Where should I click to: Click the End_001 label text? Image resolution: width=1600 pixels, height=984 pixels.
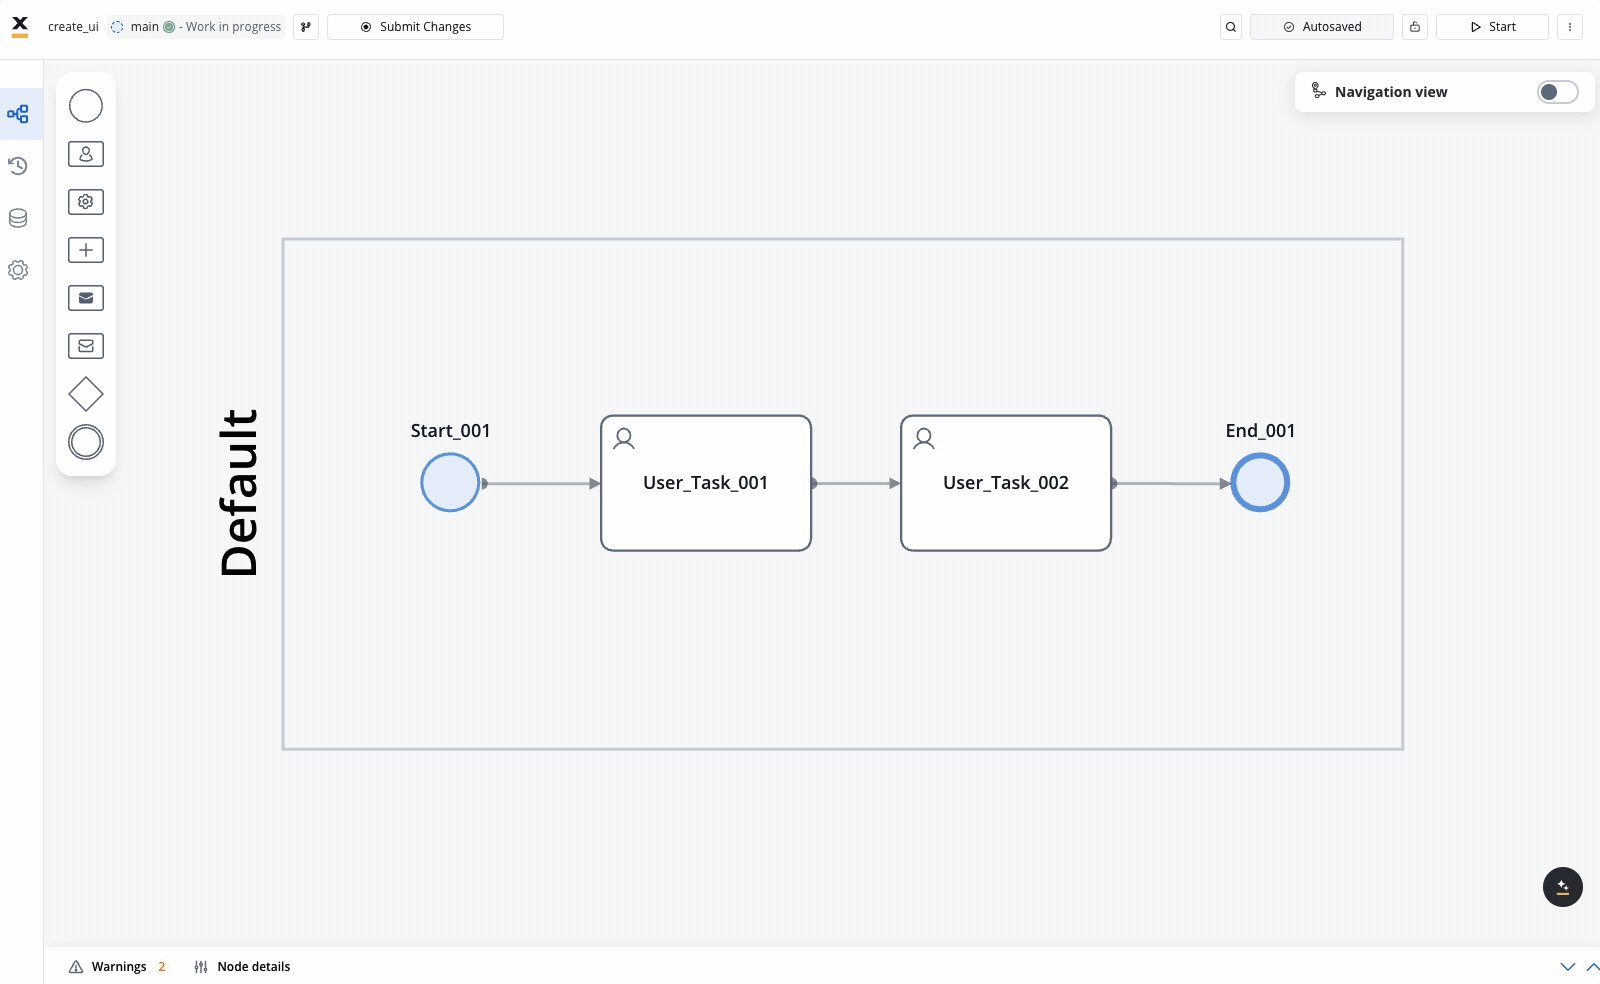(1260, 431)
